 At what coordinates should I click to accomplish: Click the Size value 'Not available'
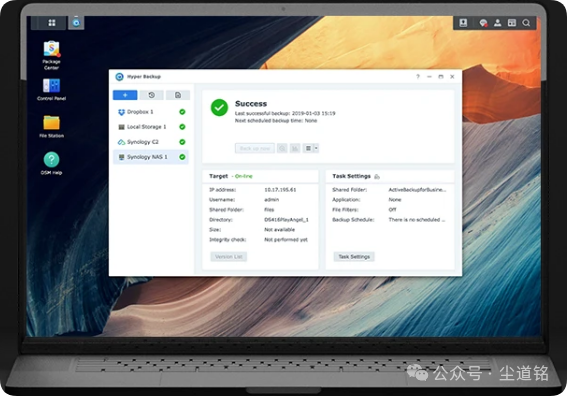(280, 230)
